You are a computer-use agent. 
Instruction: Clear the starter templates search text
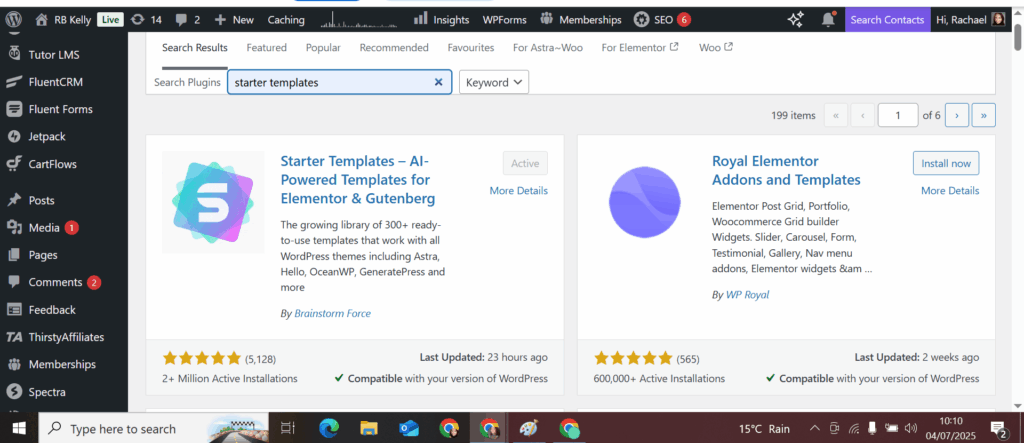(x=438, y=82)
